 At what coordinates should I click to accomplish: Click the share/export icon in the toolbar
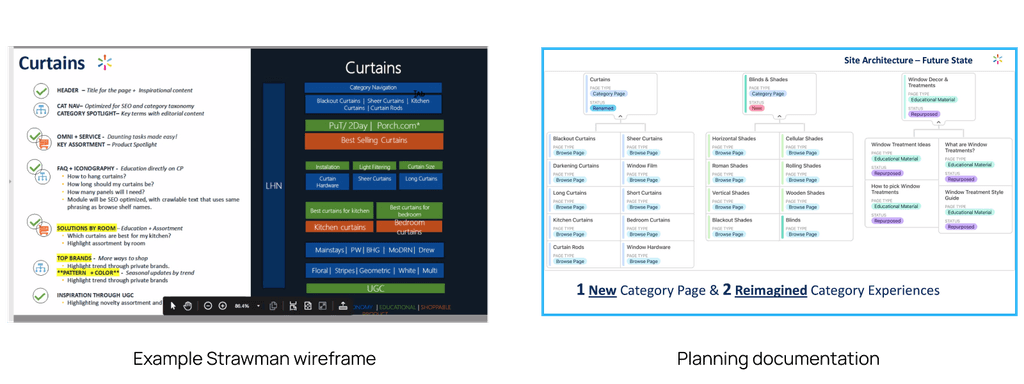point(343,306)
